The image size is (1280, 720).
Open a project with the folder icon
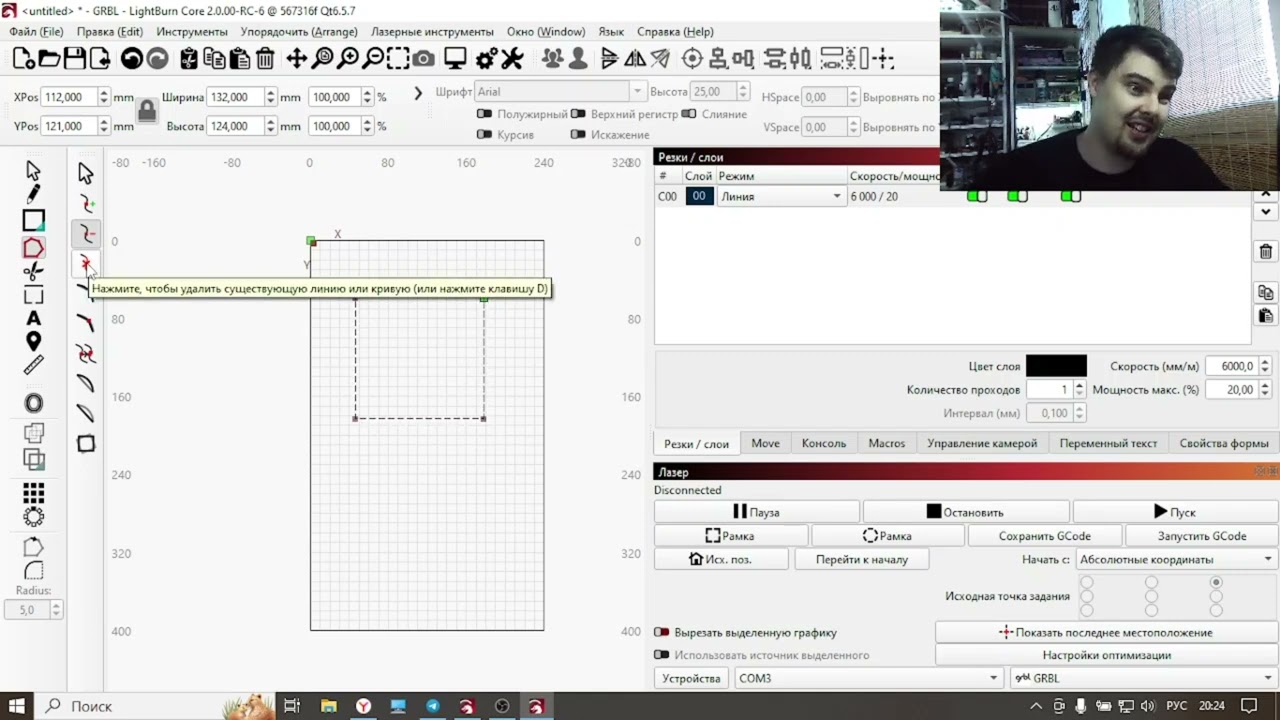click(x=48, y=59)
